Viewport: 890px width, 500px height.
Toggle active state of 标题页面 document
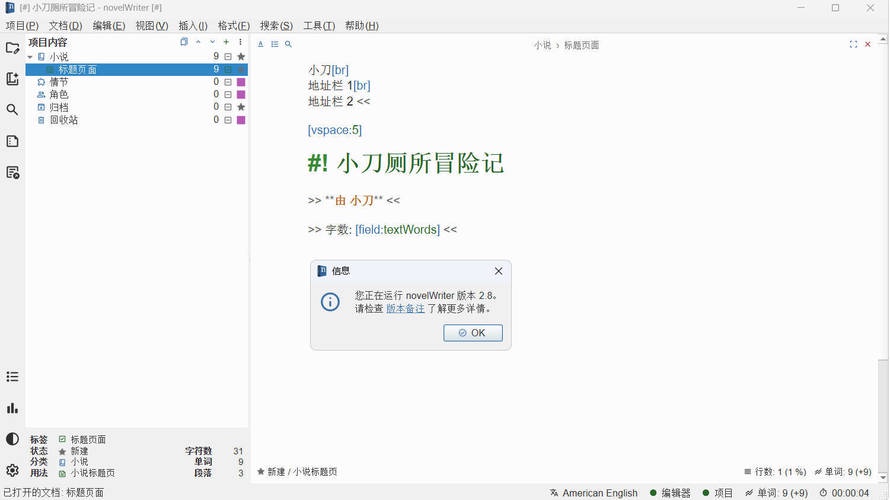click(x=228, y=70)
